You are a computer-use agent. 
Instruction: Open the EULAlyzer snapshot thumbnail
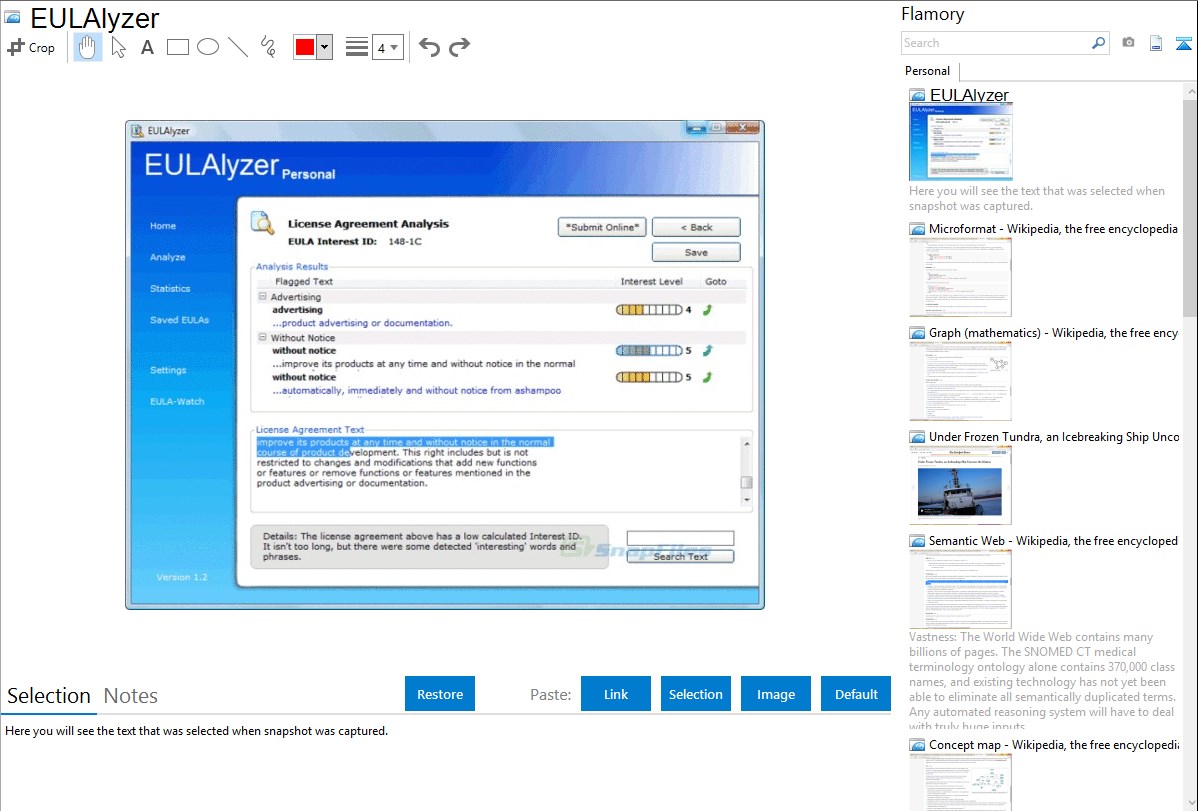coord(961,143)
